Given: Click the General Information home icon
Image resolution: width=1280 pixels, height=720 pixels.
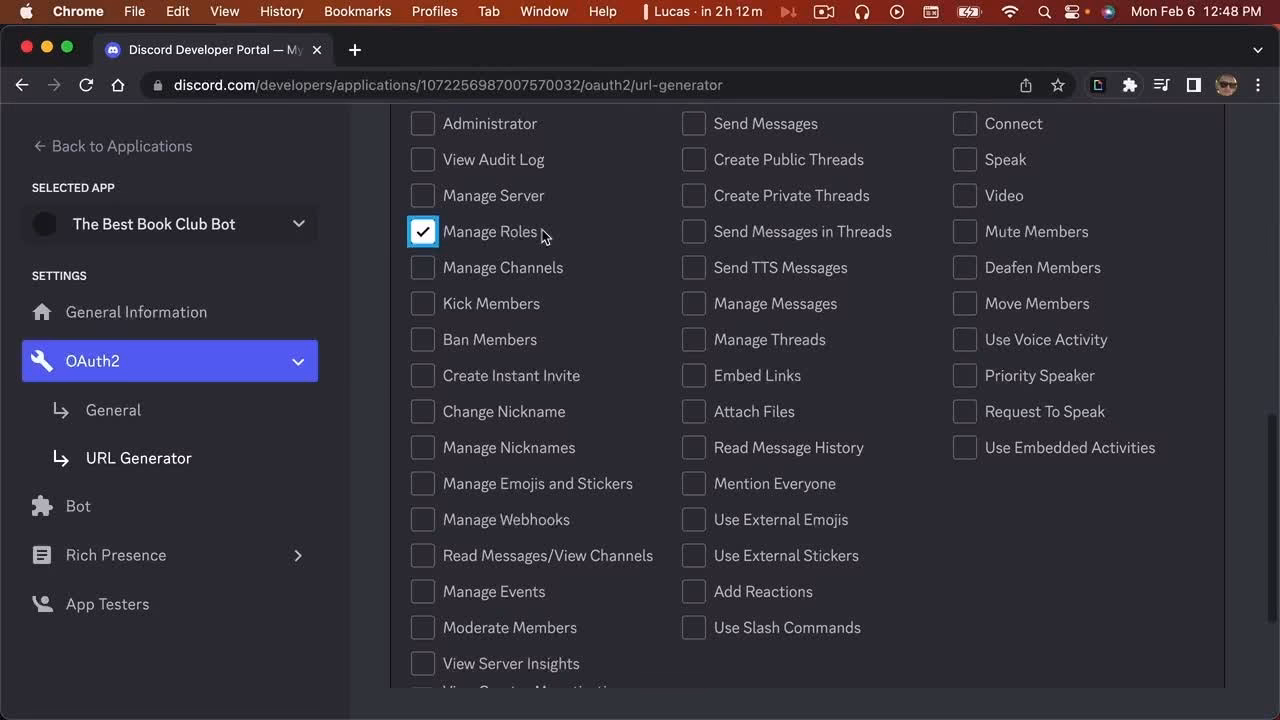Looking at the screenshot, I should [x=42, y=312].
